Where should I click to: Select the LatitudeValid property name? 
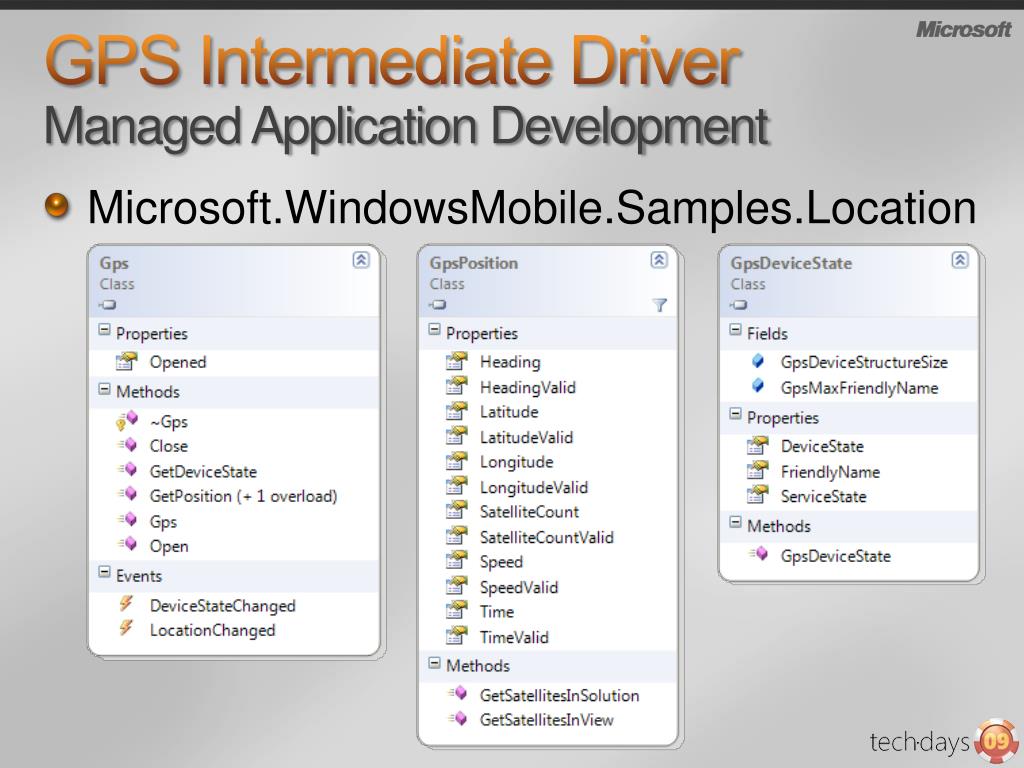point(526,437)
